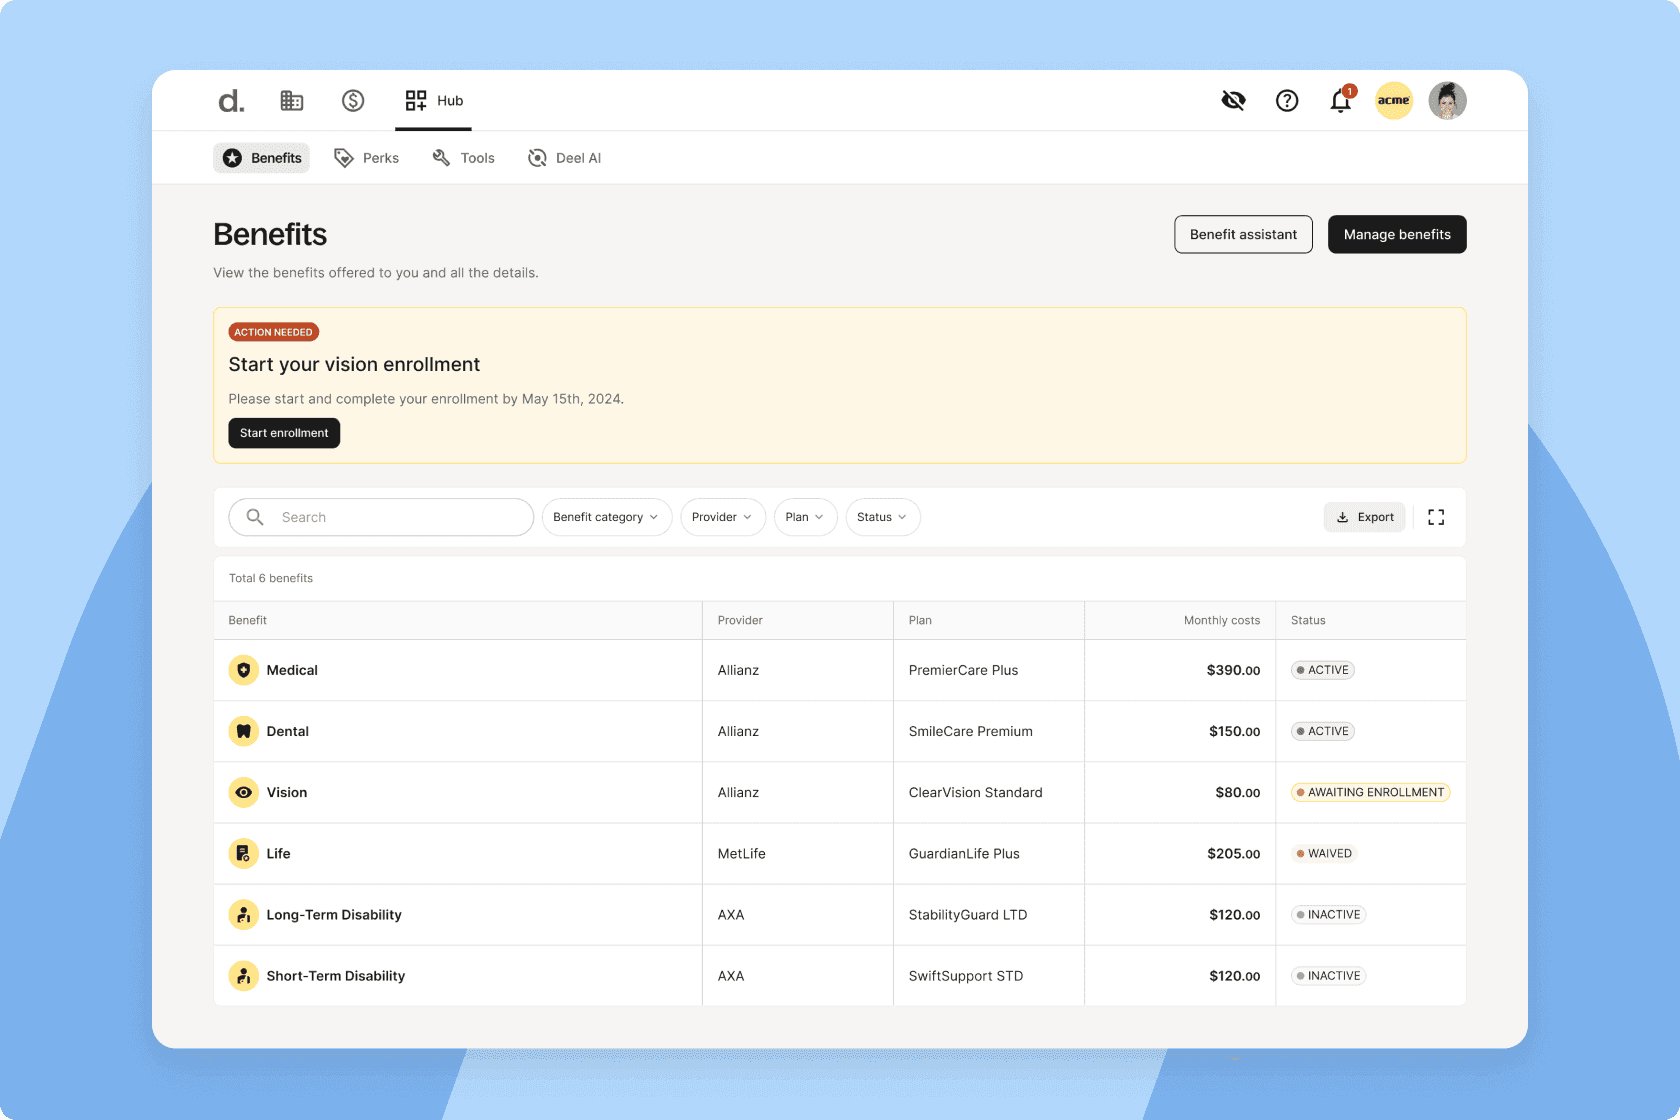Click the Benefit assistant button
The width and height of the screenshot is (1680, 1120).
coord(1243,234)
